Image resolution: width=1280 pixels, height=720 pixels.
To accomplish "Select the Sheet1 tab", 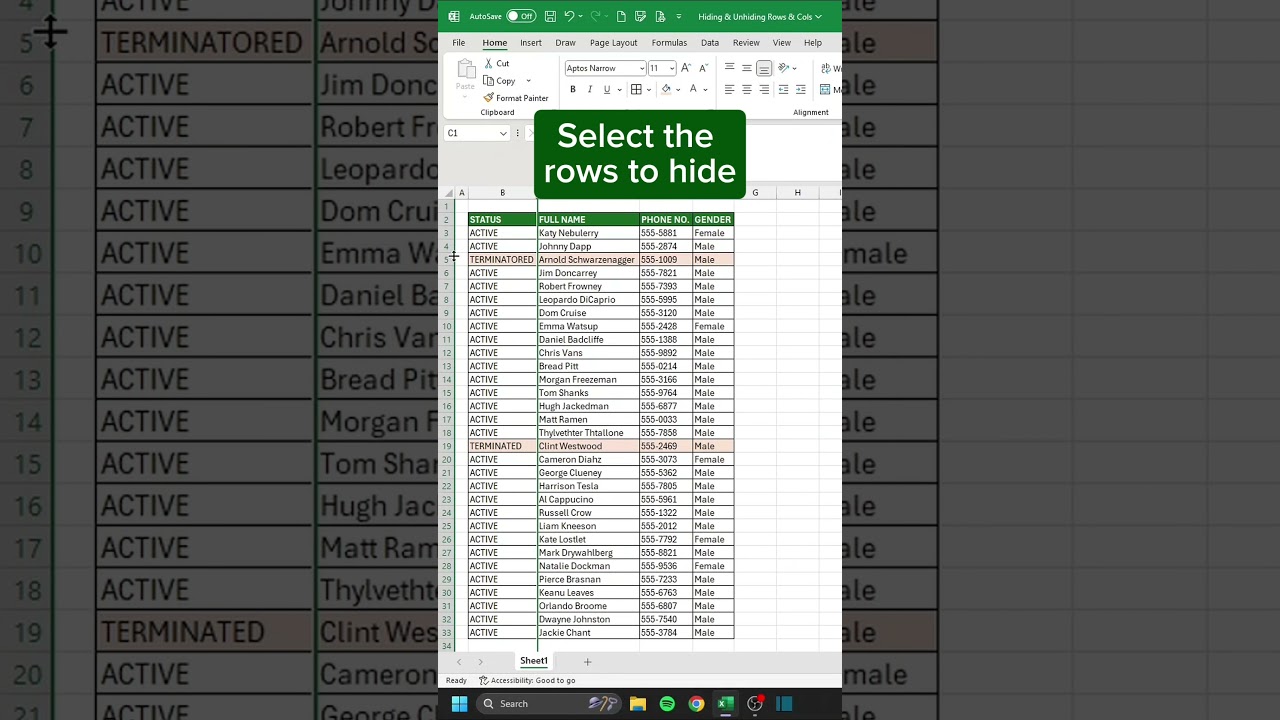I will [534, 661].
